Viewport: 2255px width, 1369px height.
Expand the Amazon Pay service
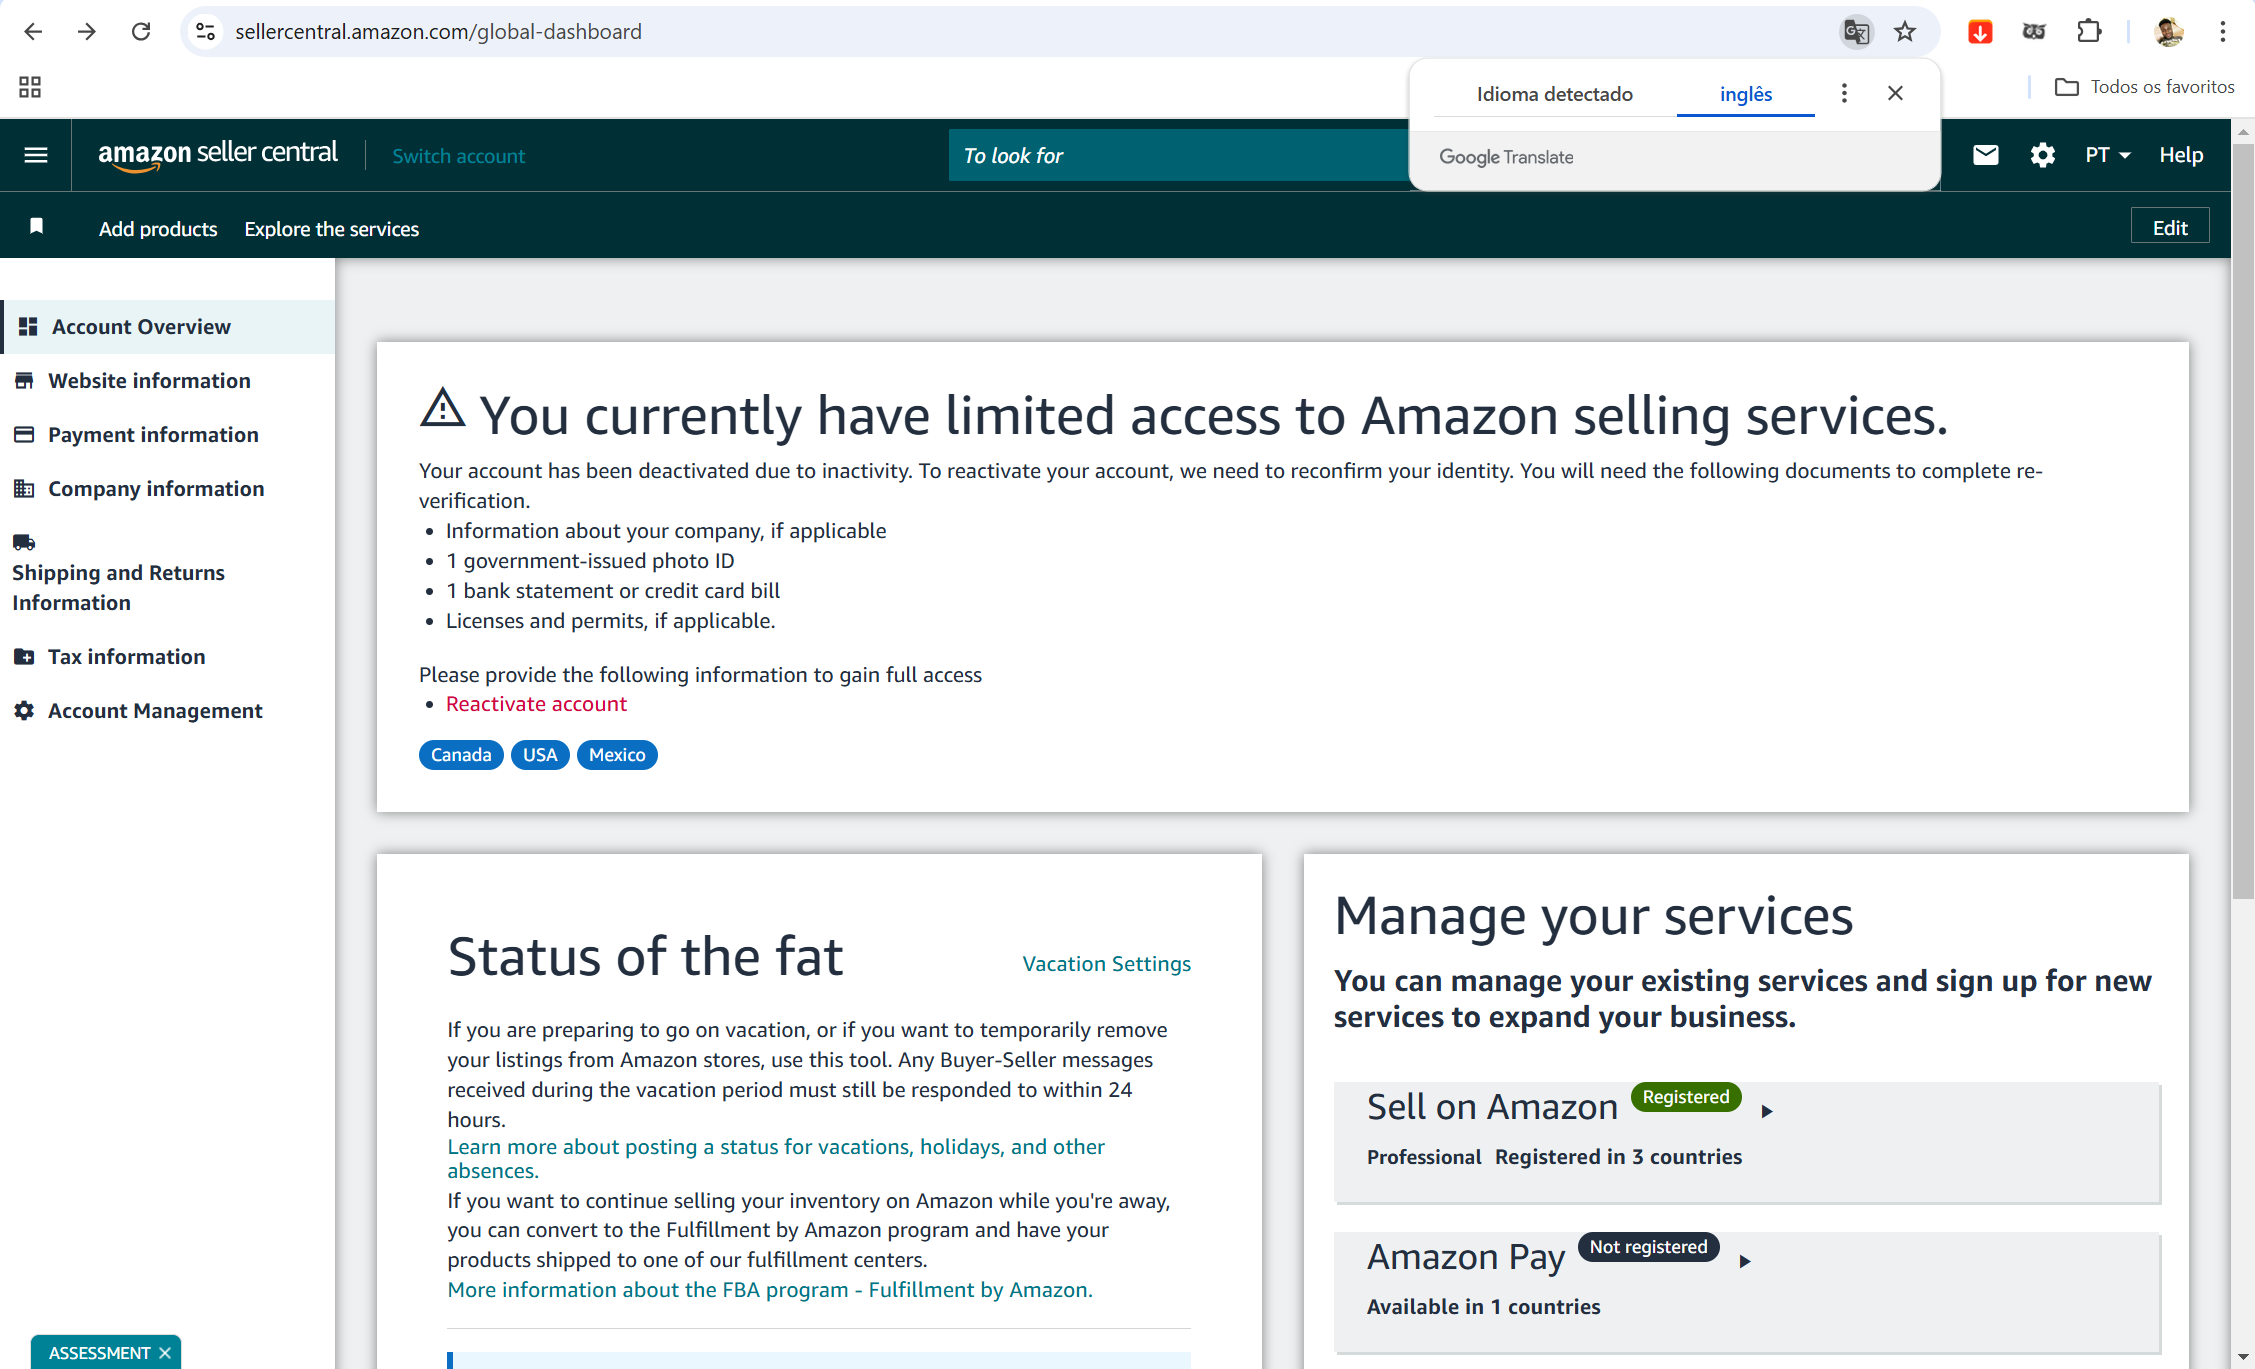coord(1745,1261)
